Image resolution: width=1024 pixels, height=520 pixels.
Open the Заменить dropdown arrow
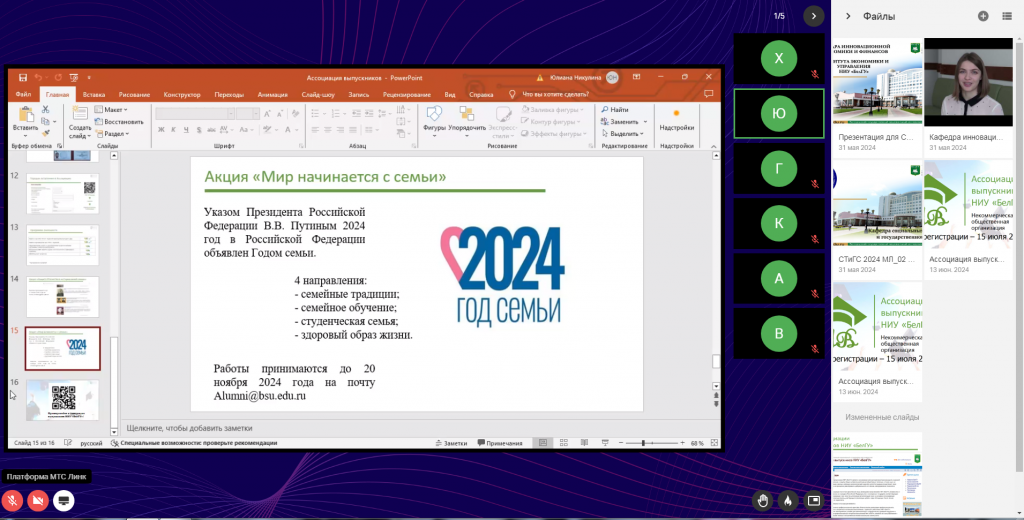645,122
